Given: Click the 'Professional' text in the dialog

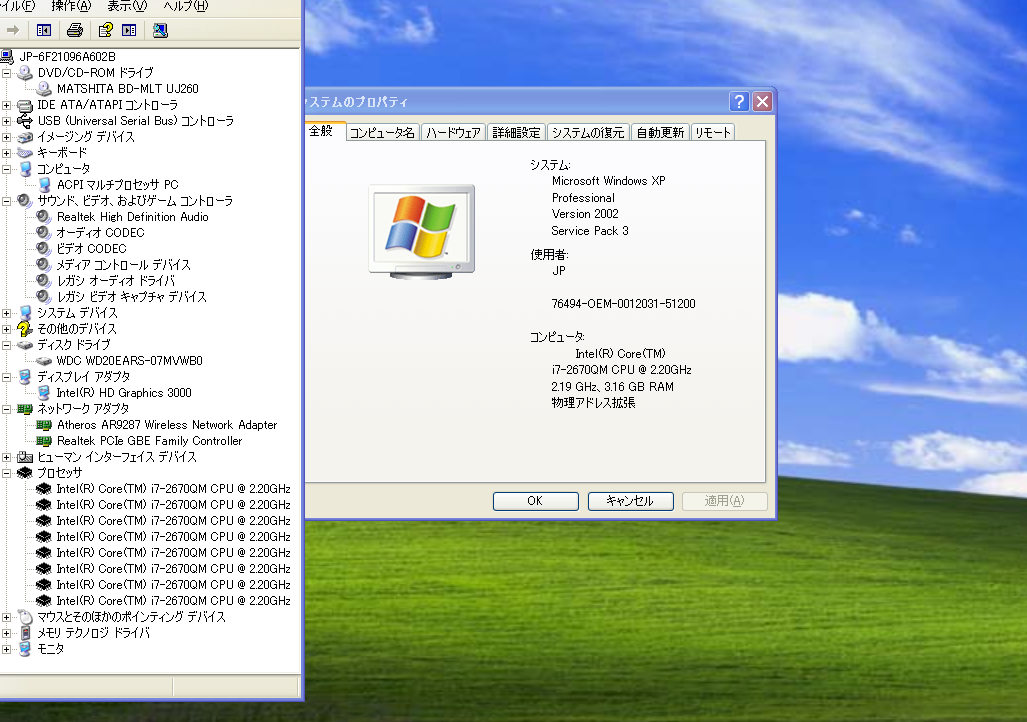Looking at the screenshot, I should coord(583,198).
